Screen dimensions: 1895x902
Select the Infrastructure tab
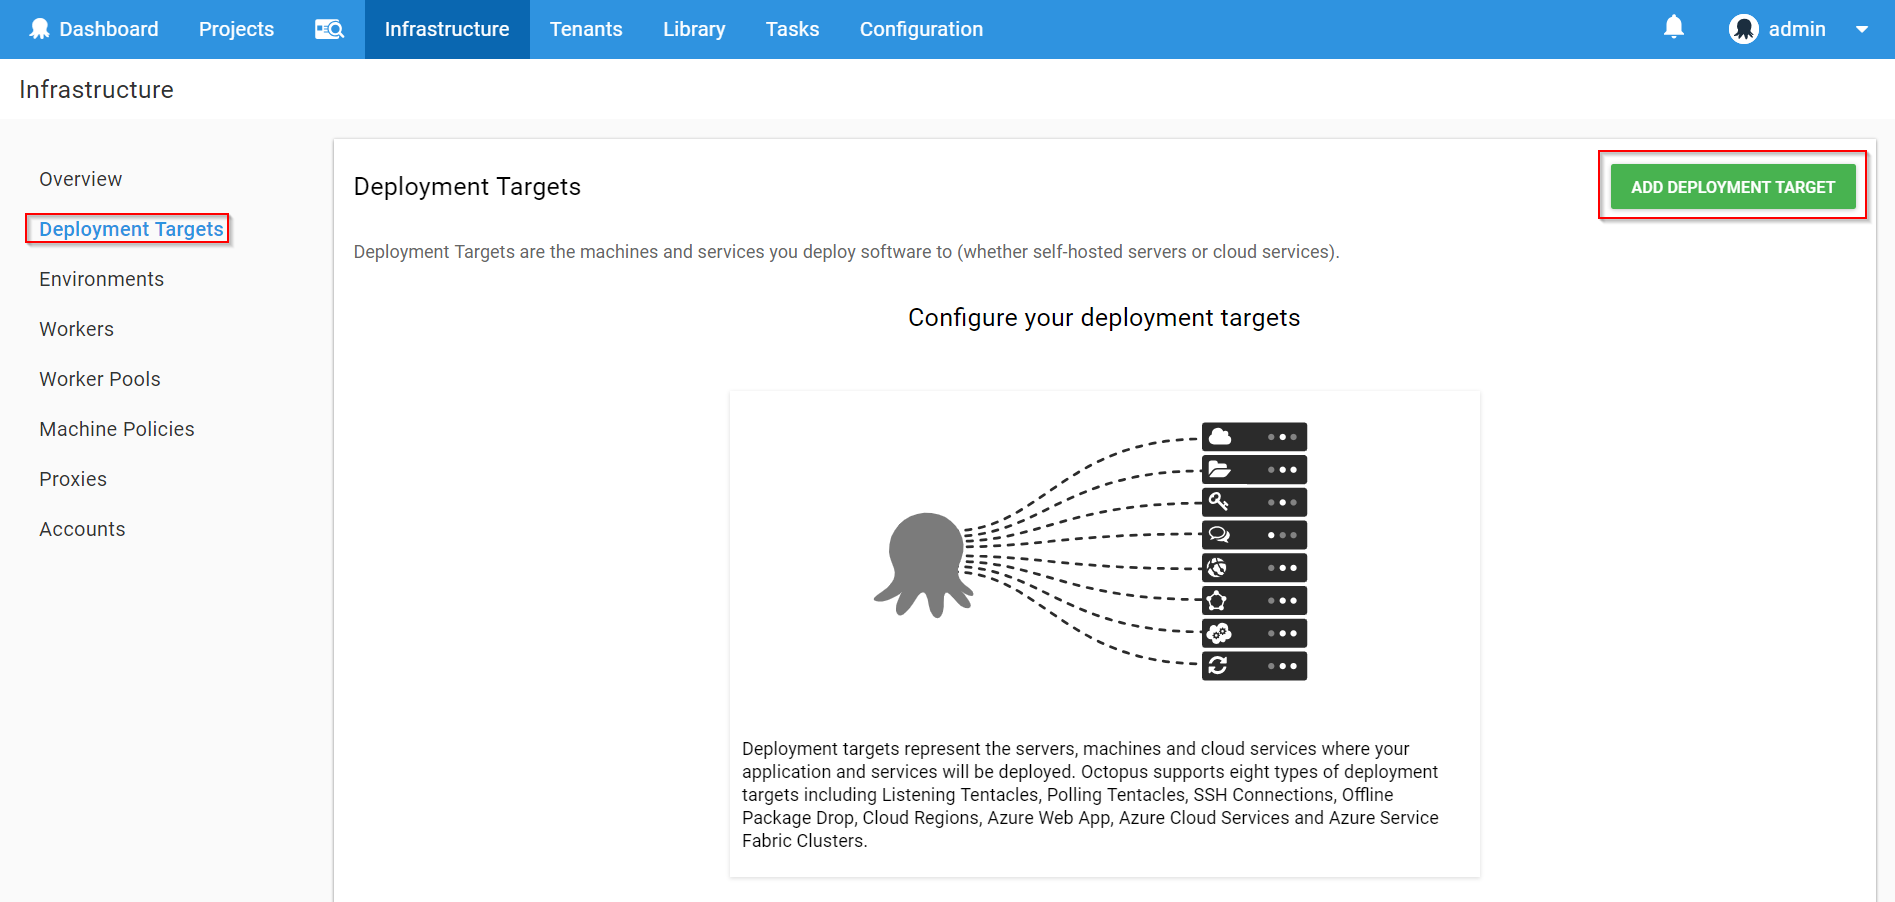[x=447, y=29]
